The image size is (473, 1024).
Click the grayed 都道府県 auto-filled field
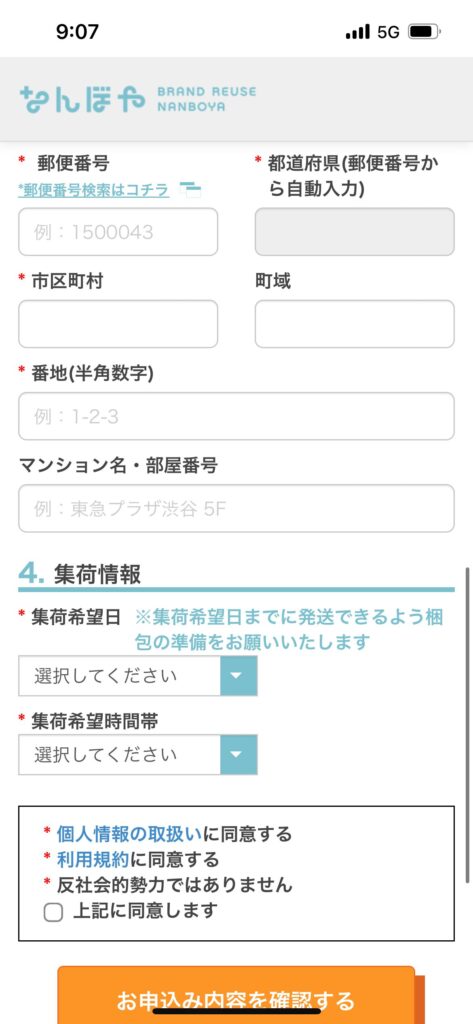[355, 232]
